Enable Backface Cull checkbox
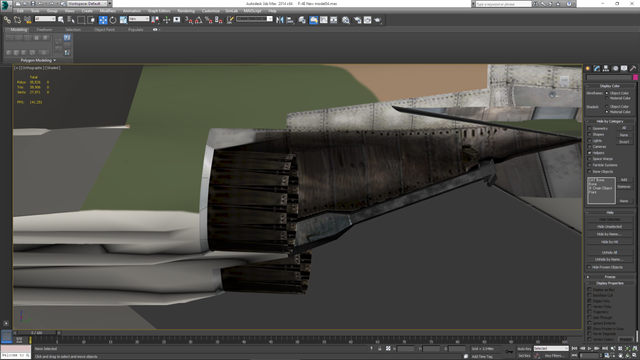Screen dimensions: 640x360 pyautogui.click(x=589, y=295)
